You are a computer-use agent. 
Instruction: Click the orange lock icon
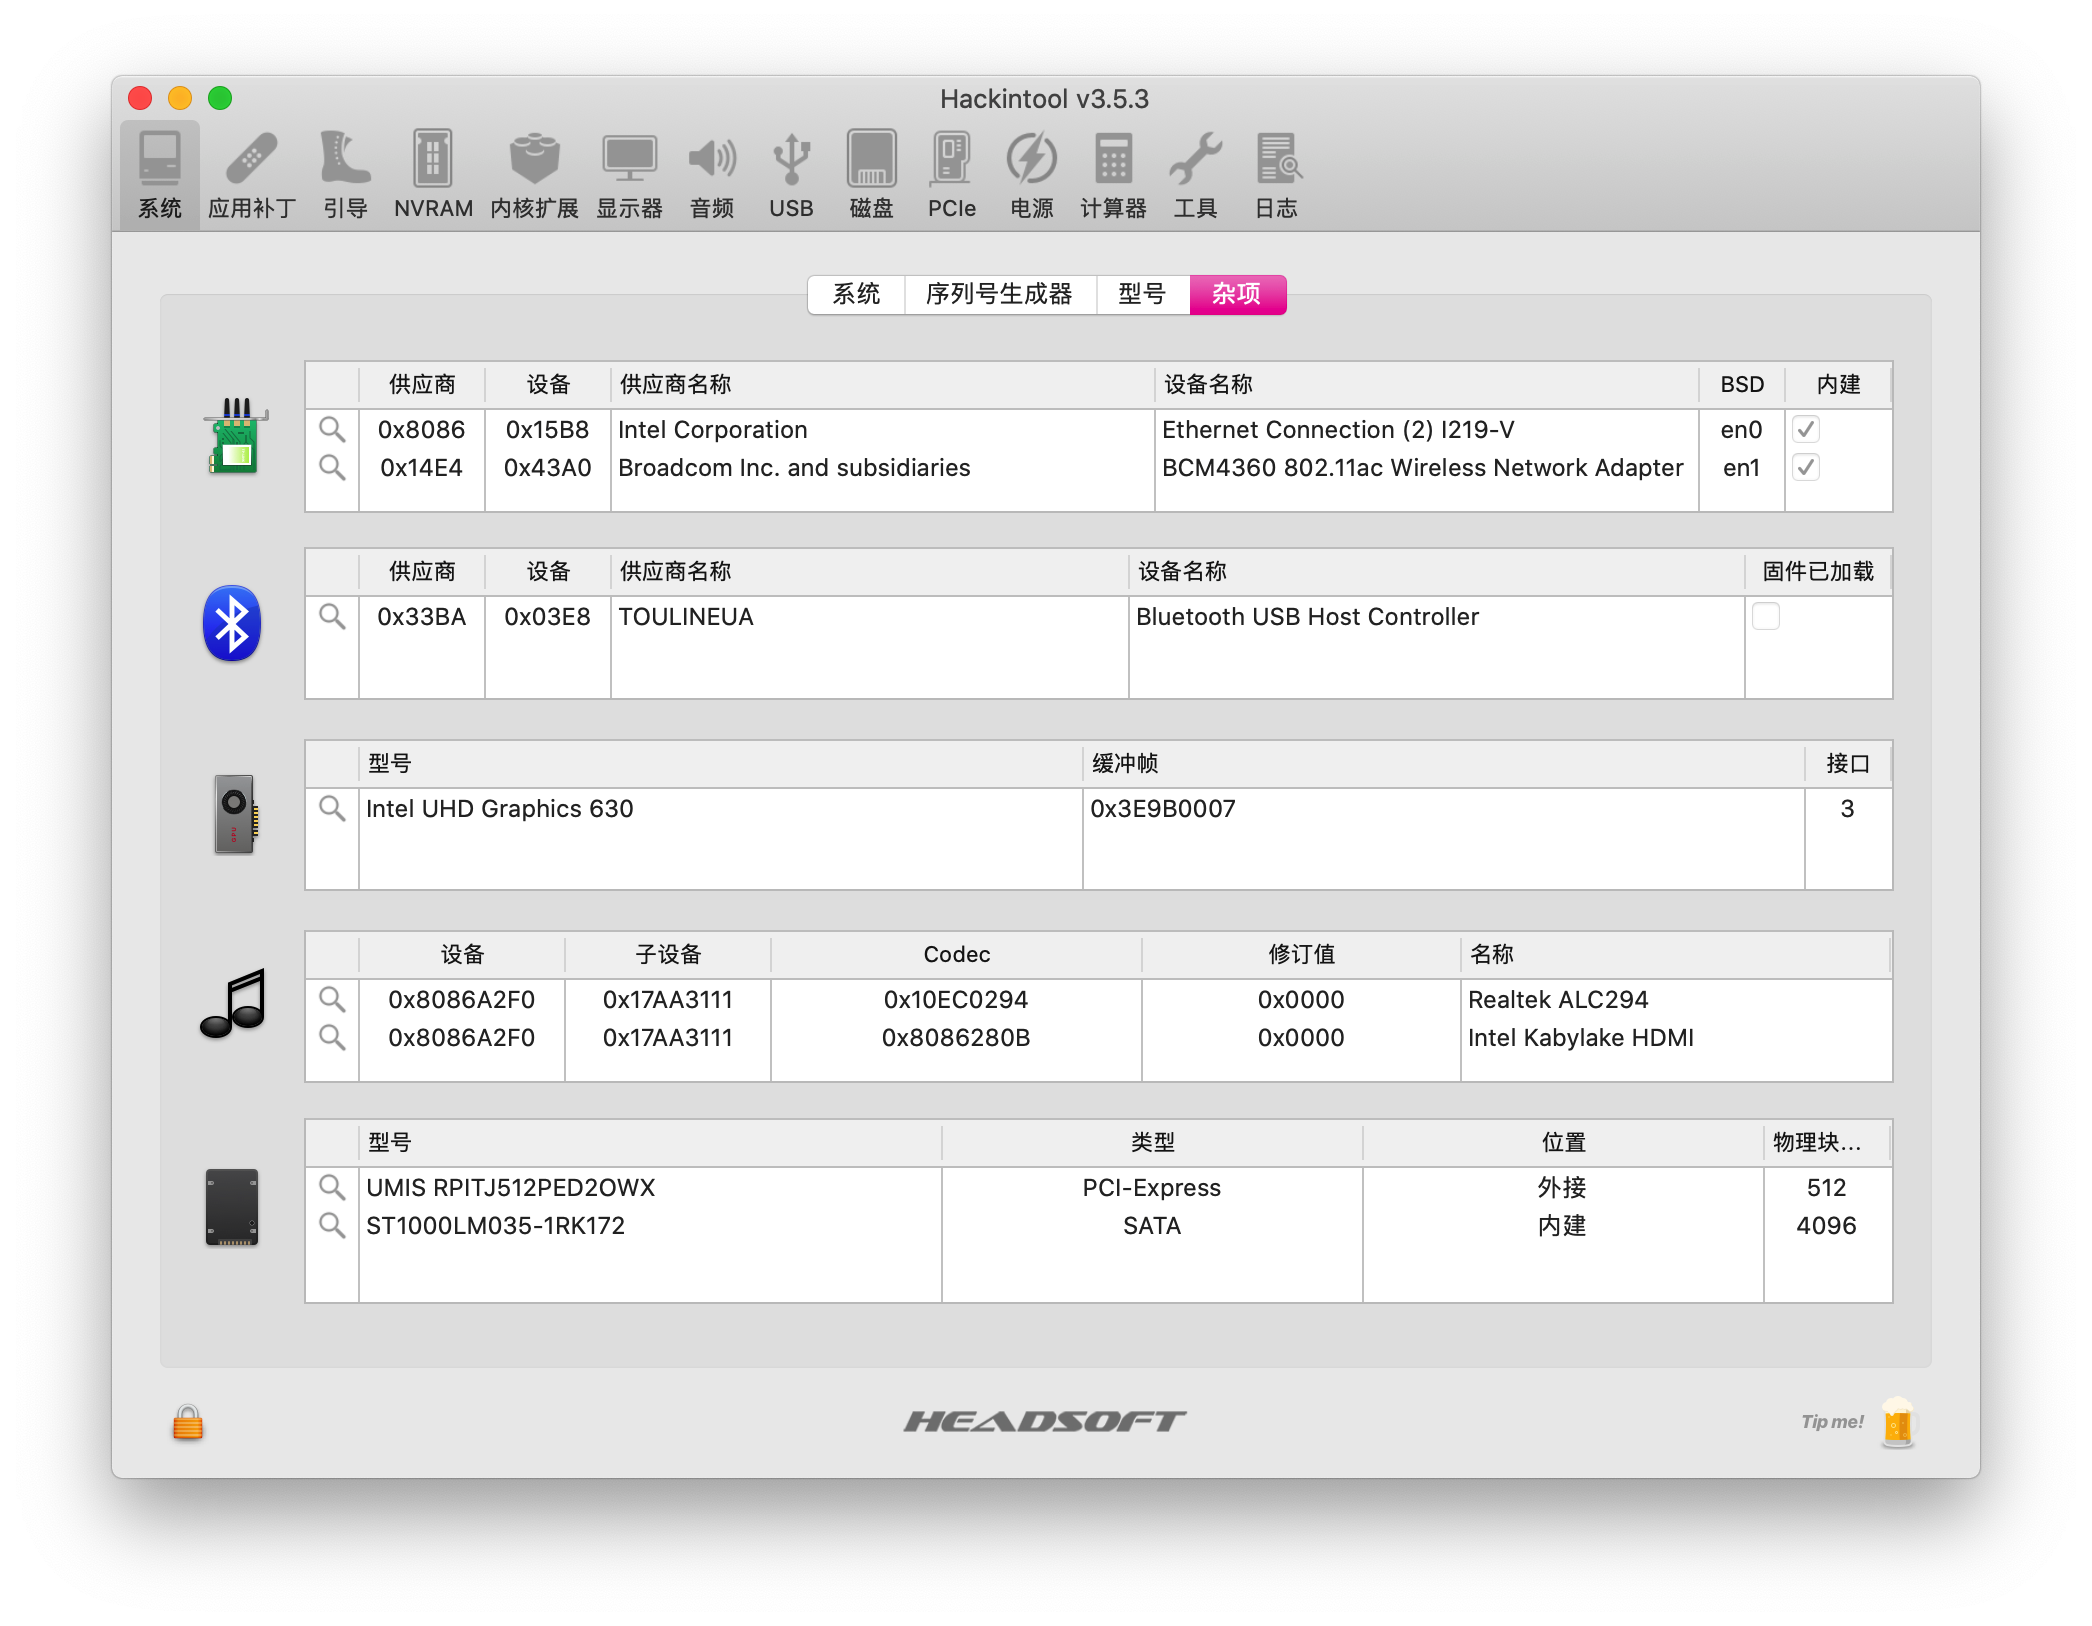tap(188, 1422)
